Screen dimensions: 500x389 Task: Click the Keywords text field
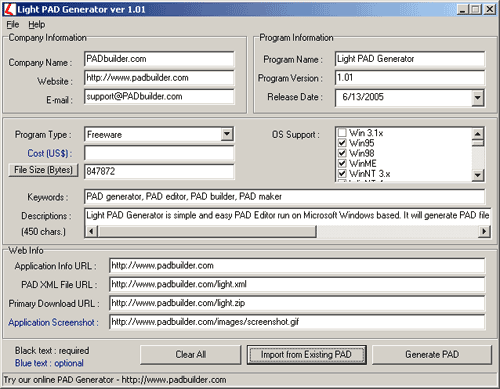[285, 197]
